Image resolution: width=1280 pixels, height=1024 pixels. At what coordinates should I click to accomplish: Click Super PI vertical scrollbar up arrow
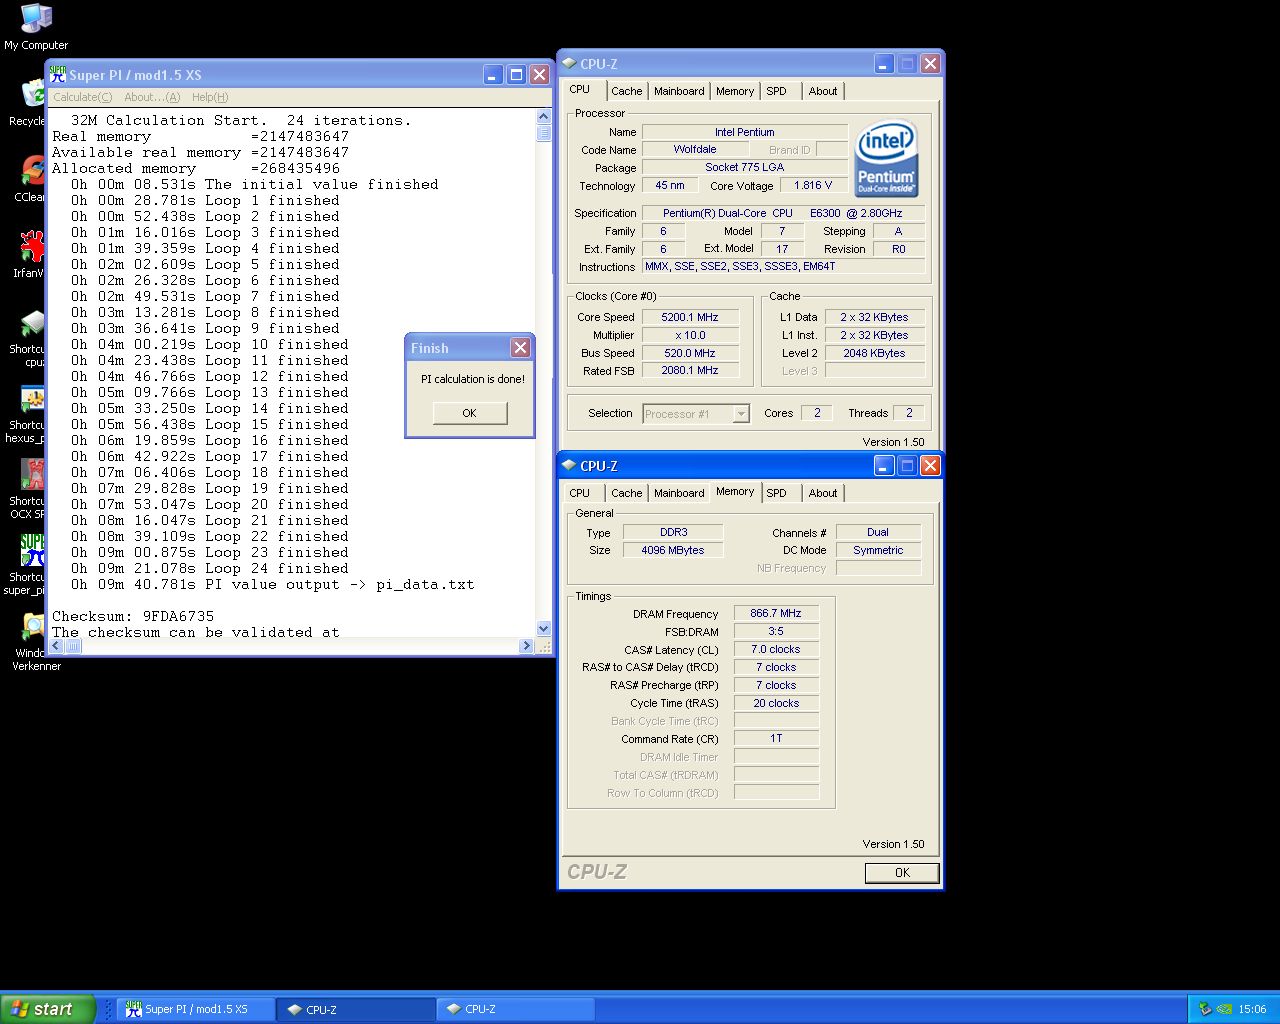544,116
